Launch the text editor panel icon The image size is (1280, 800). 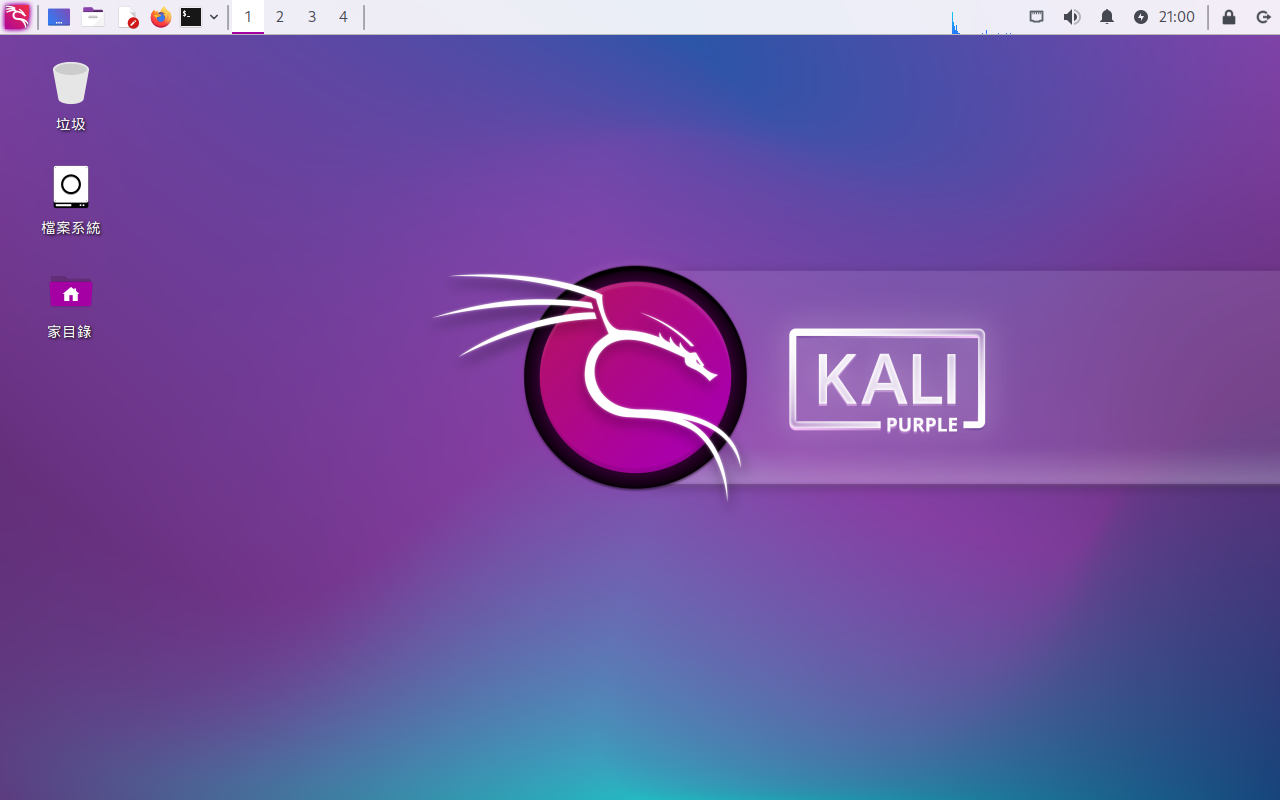pos(127,17)
